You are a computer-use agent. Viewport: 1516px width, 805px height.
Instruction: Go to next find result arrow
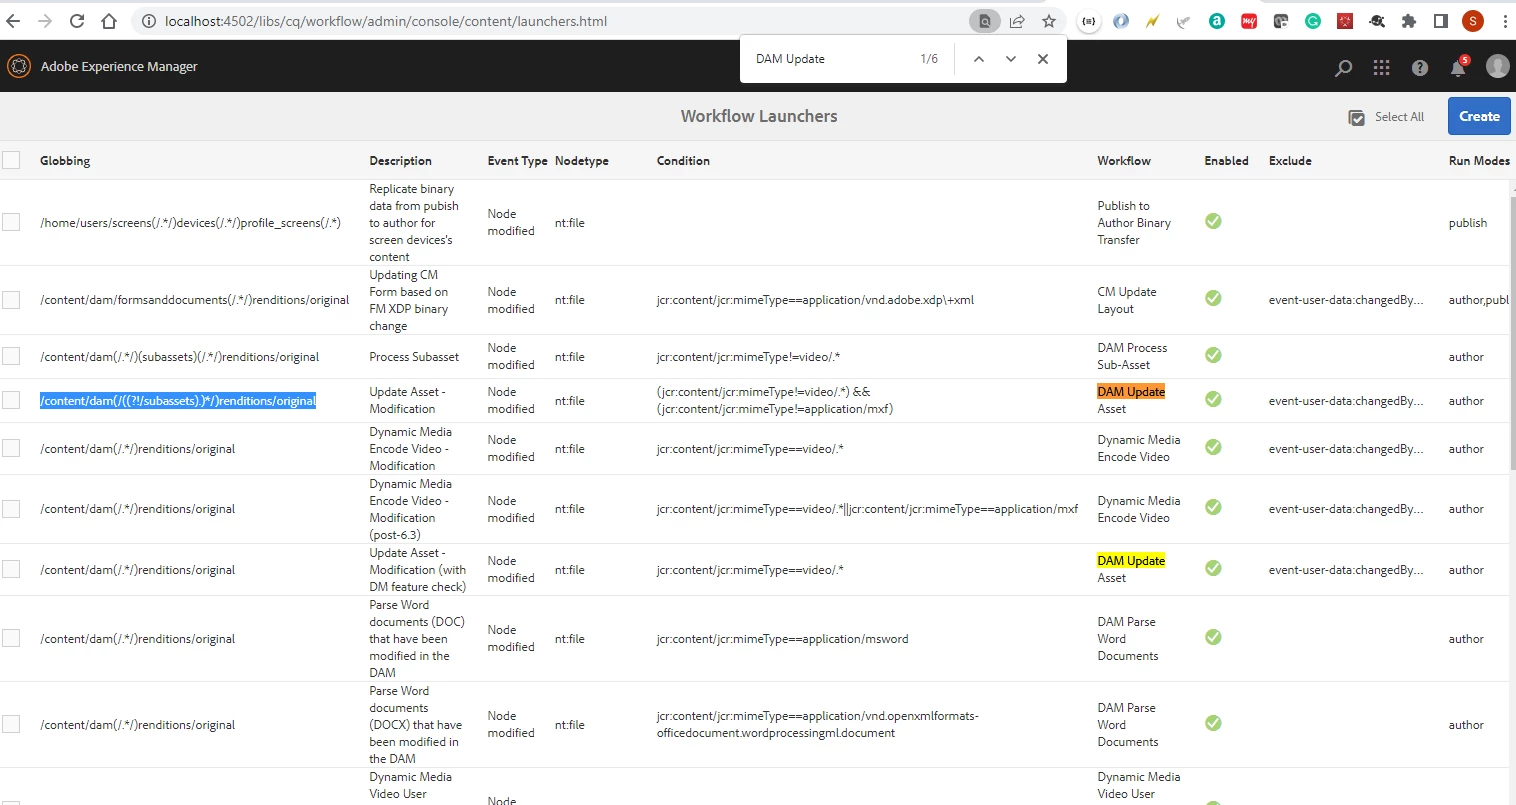[1011, 59]
